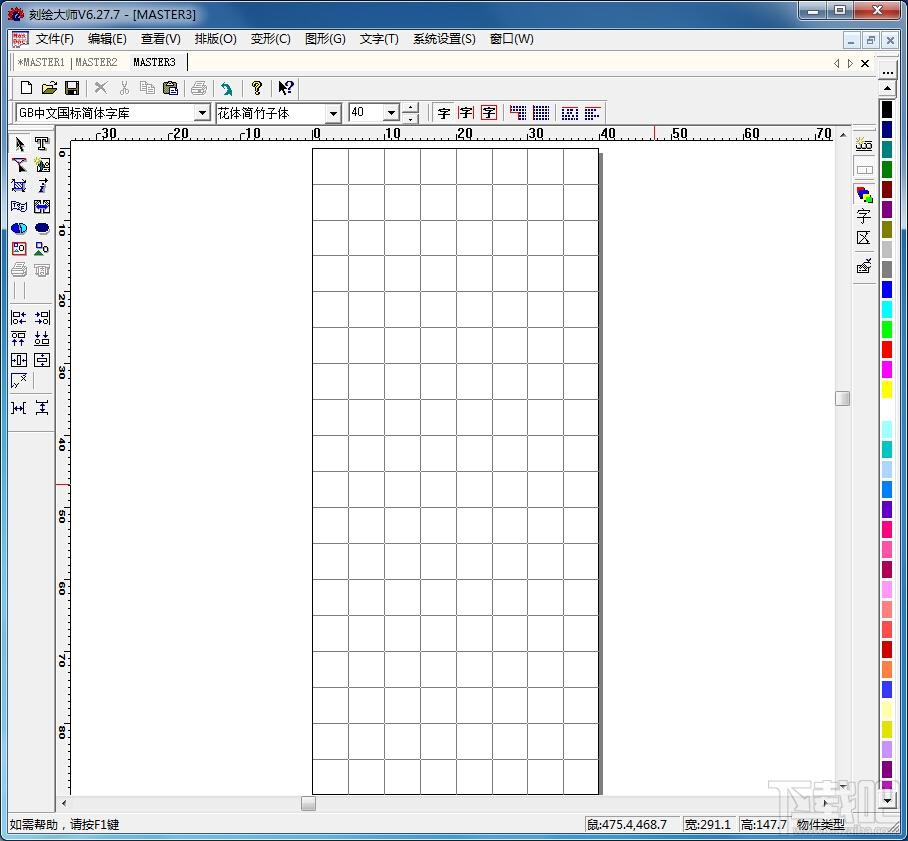Open the 花体简竹子体 typeface dropdown
This screenshot has width=908, height=841.
click(333, 113)
